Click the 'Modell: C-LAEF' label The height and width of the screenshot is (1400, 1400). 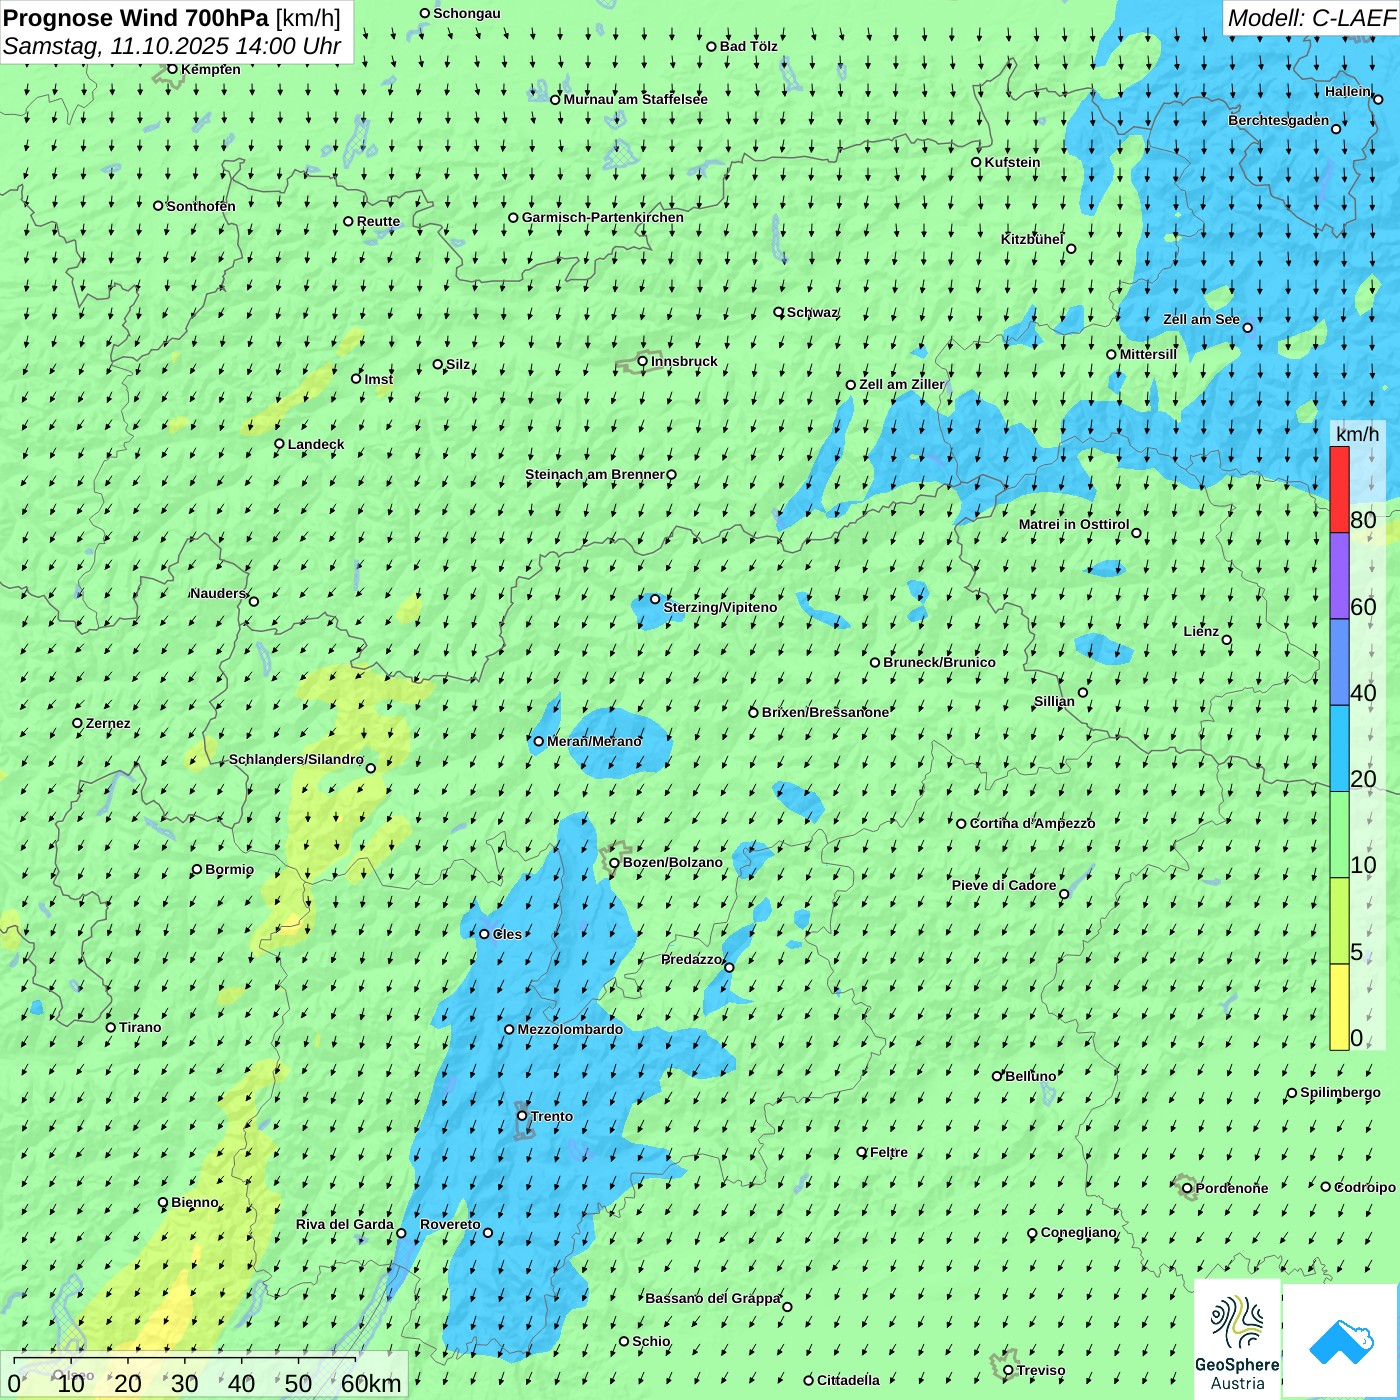click(x=1311, y=18)
